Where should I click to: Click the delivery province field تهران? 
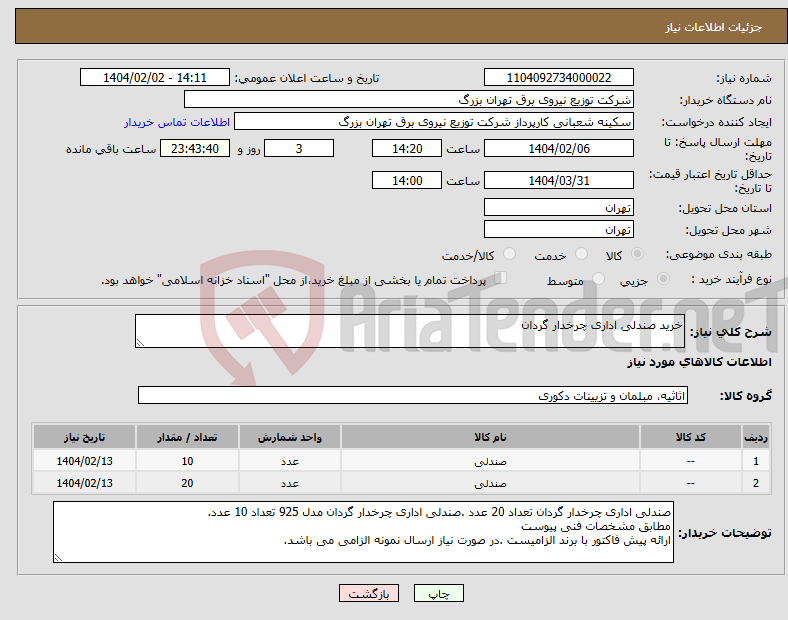558,208
